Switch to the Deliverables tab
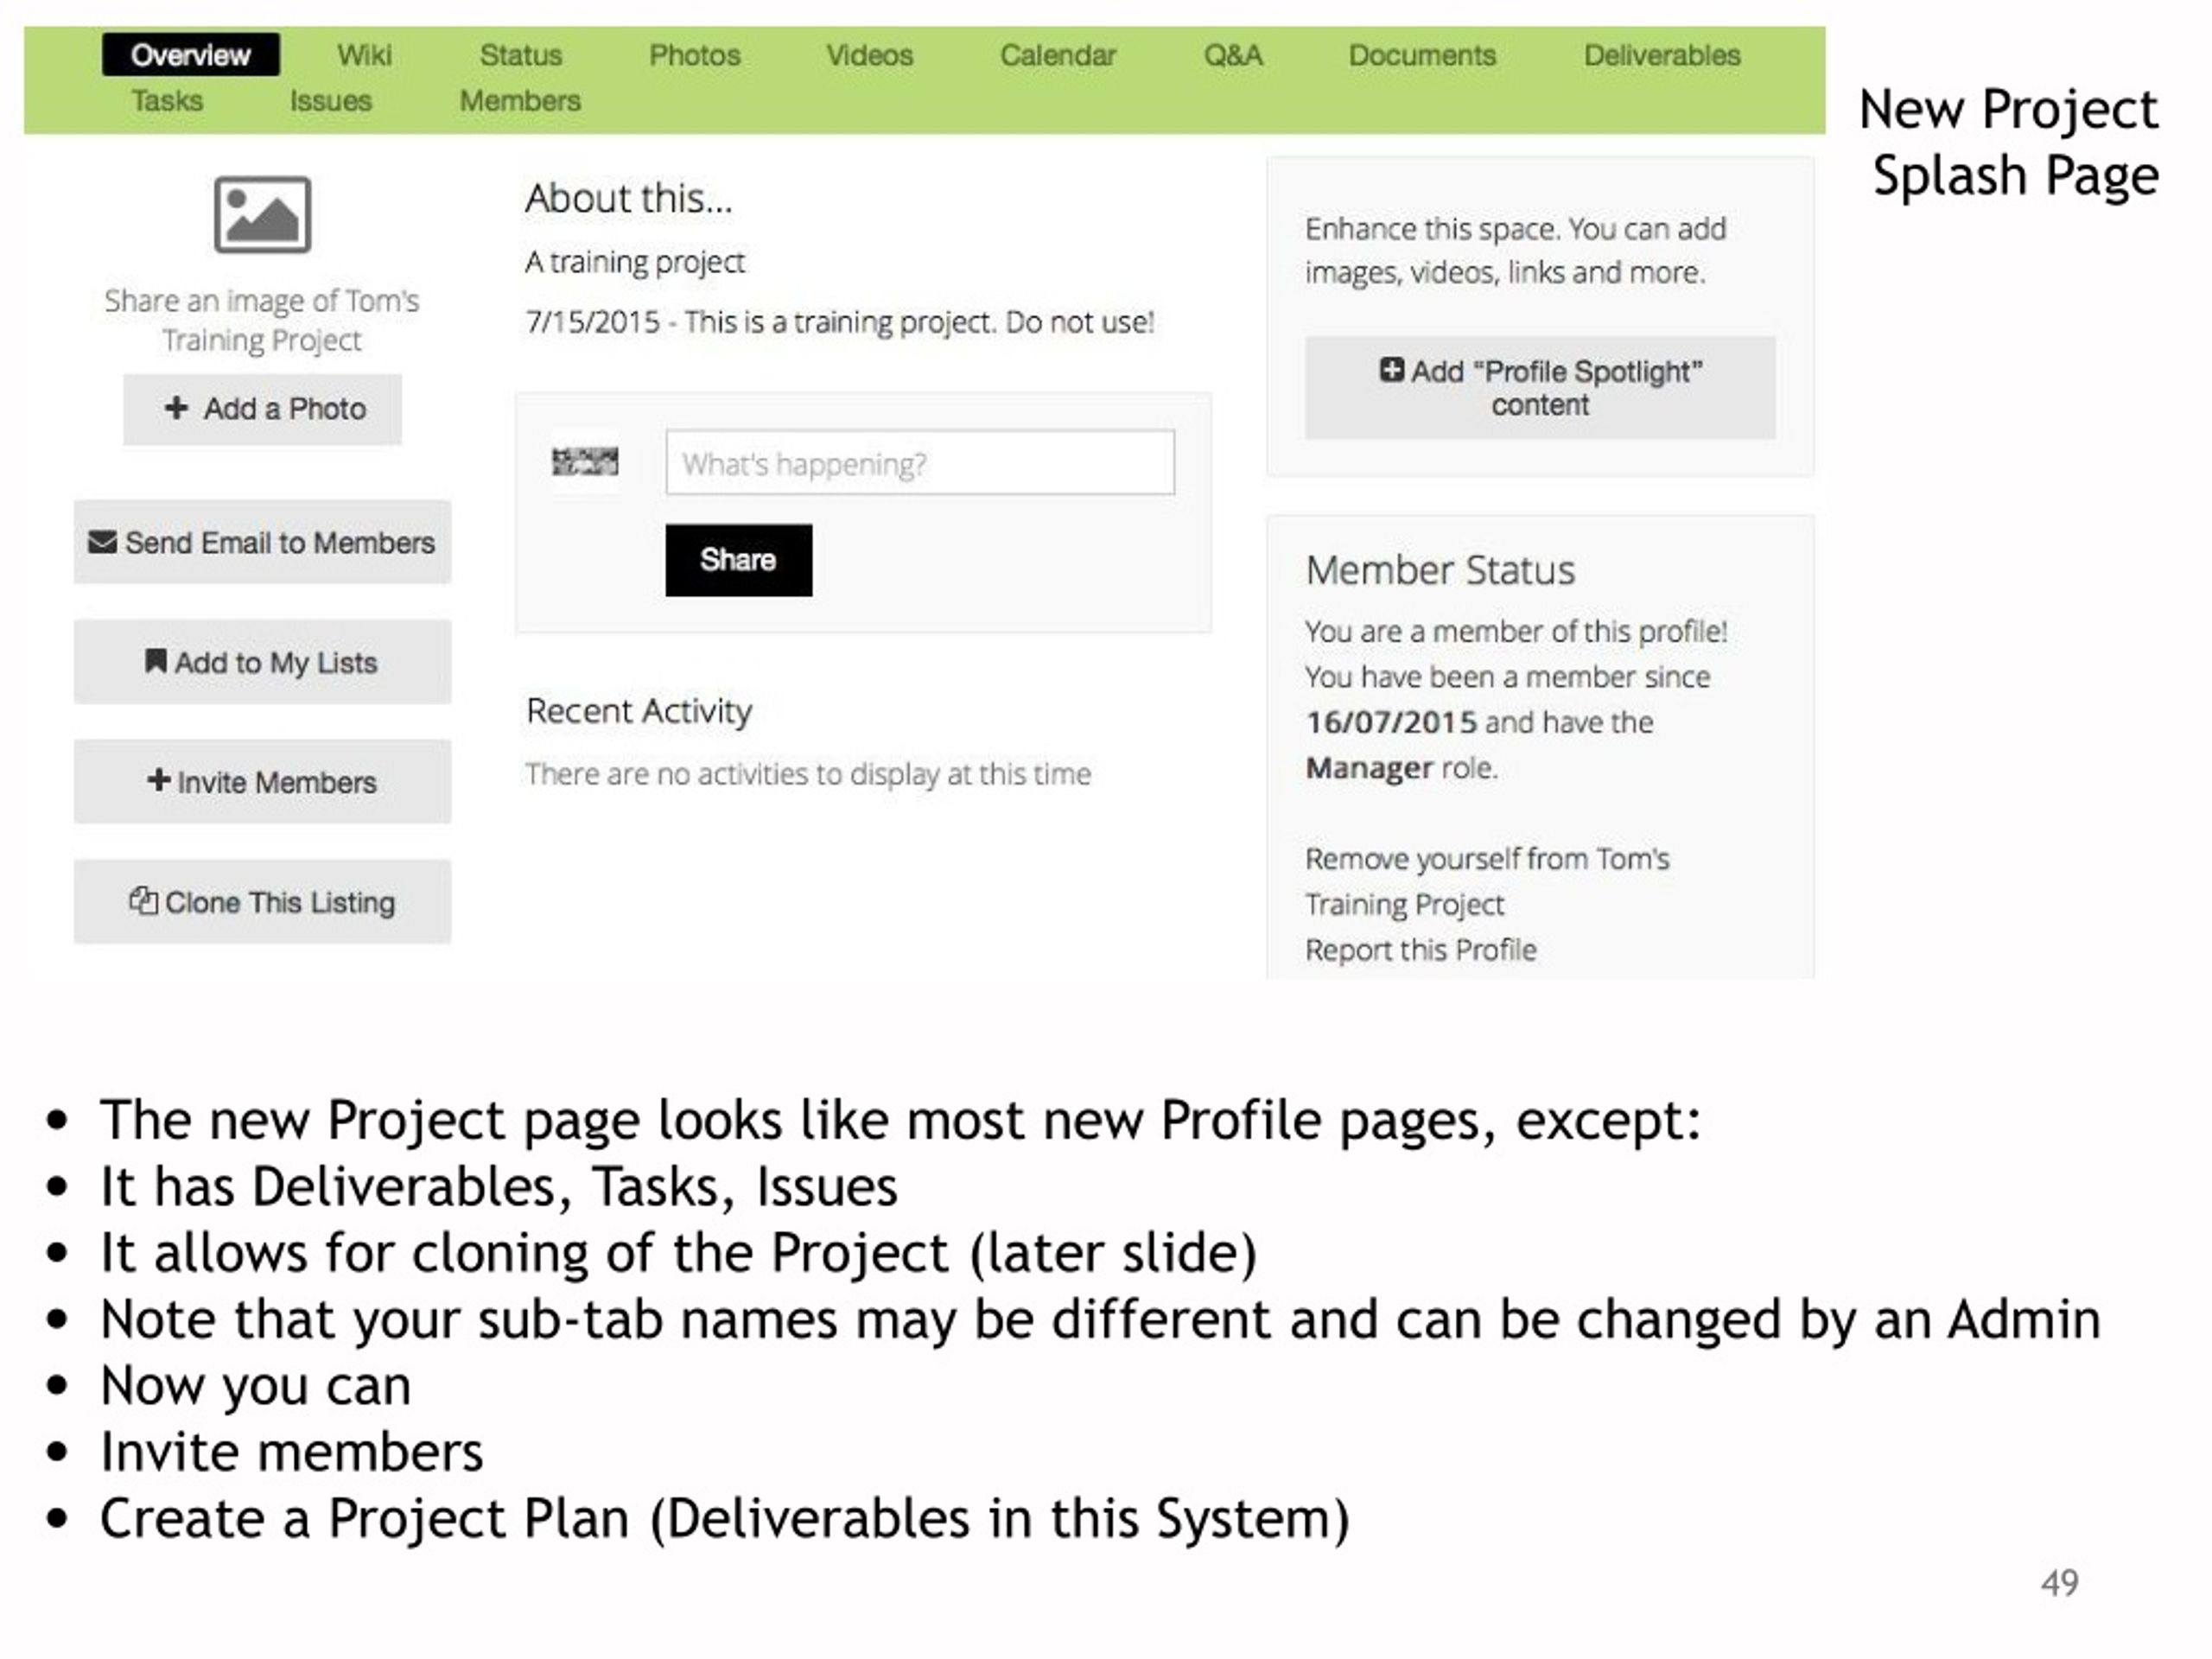Screen dimensions: 2212x1659 coord(1662,55)
